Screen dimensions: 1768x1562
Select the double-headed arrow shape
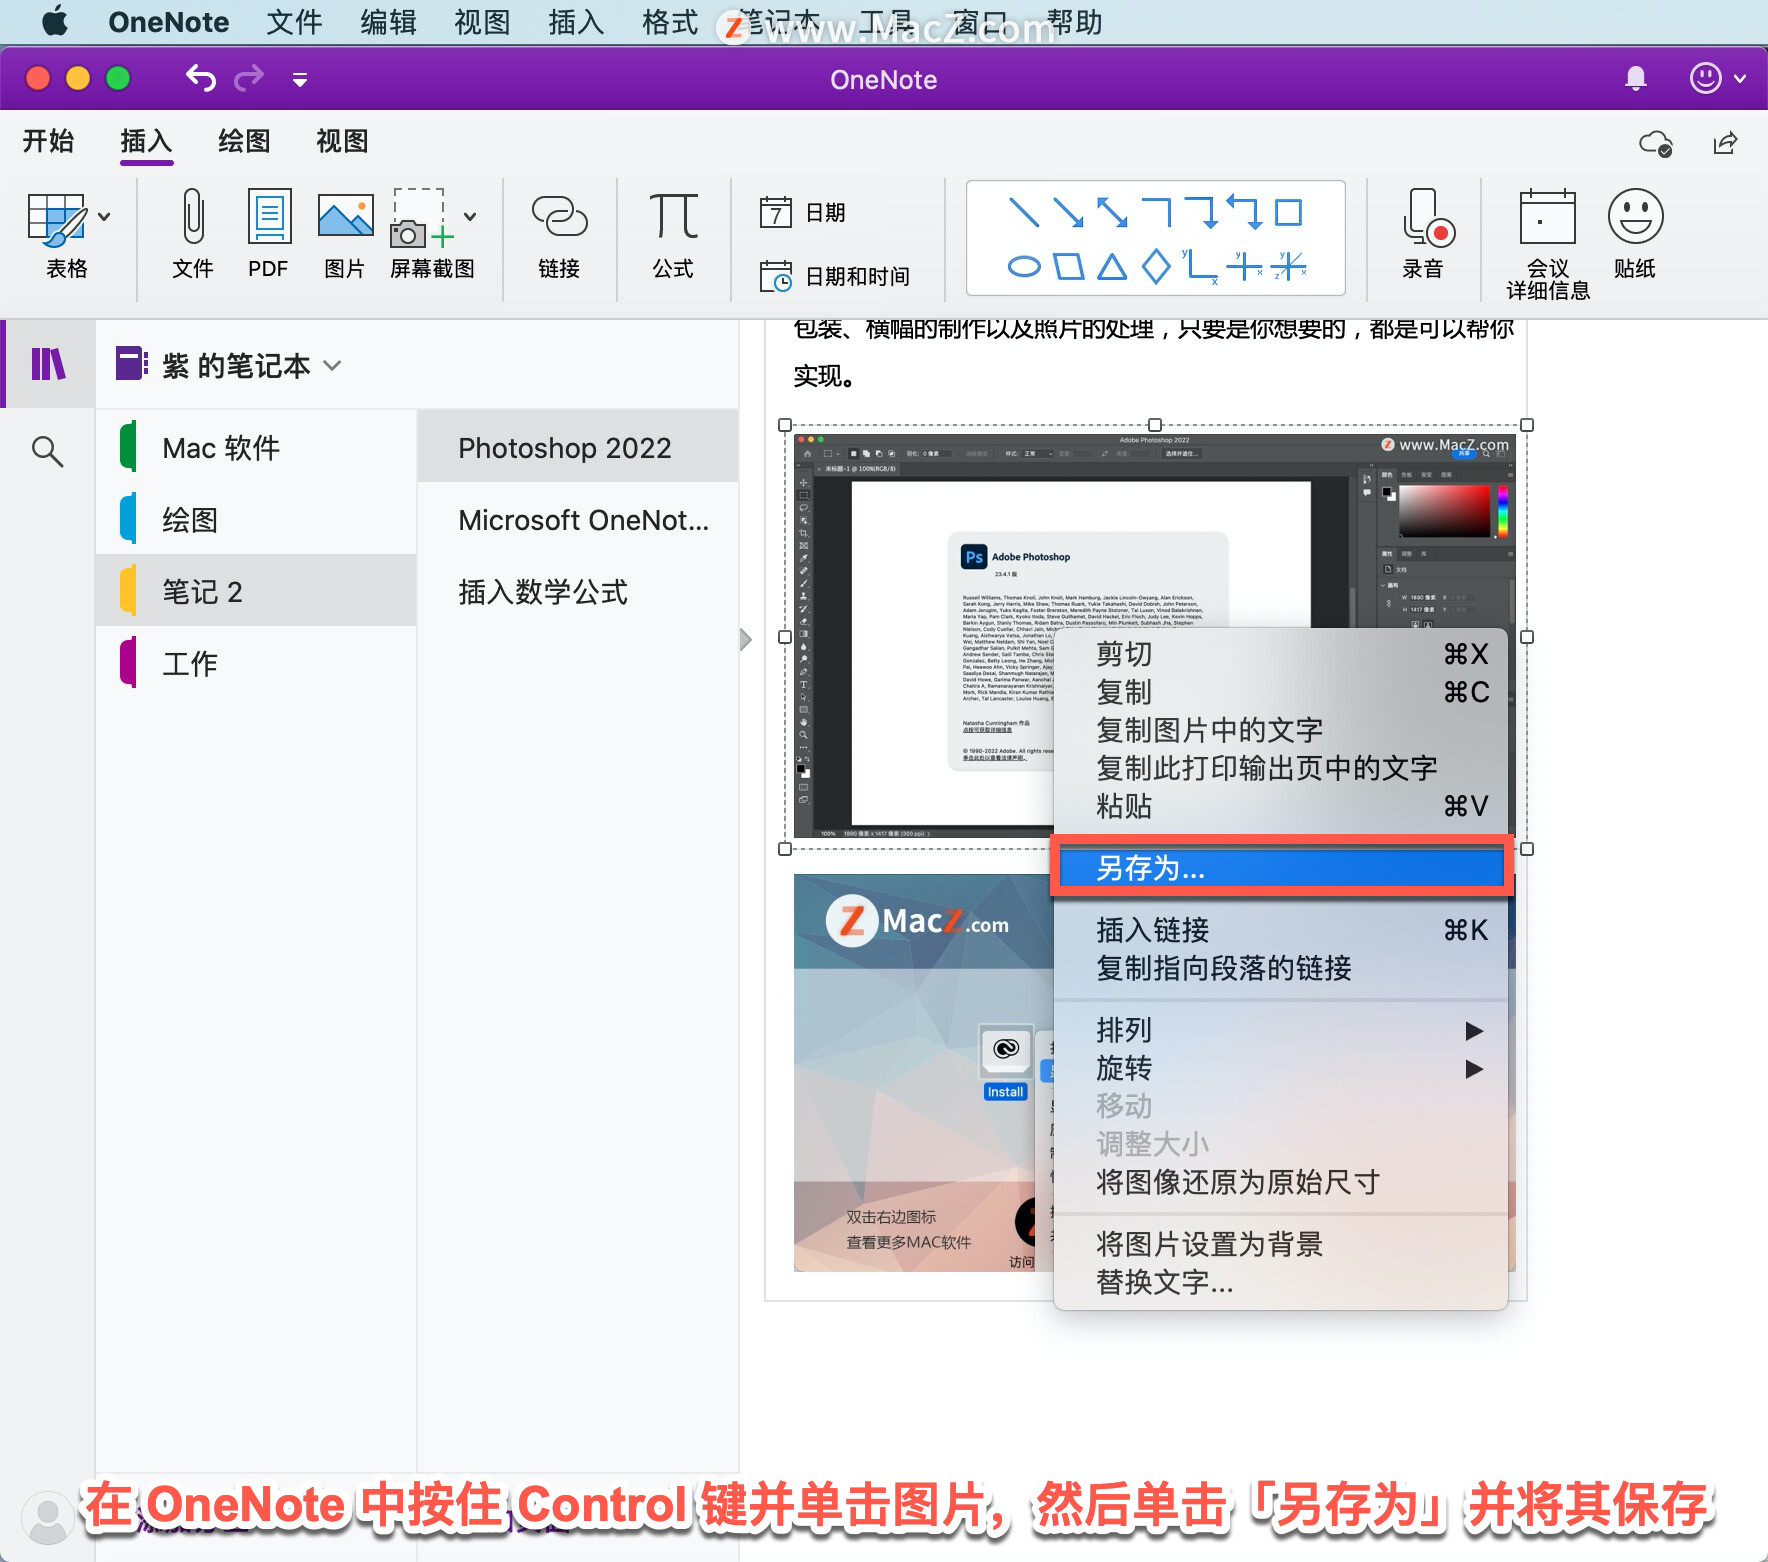[x=1111, y=212]
